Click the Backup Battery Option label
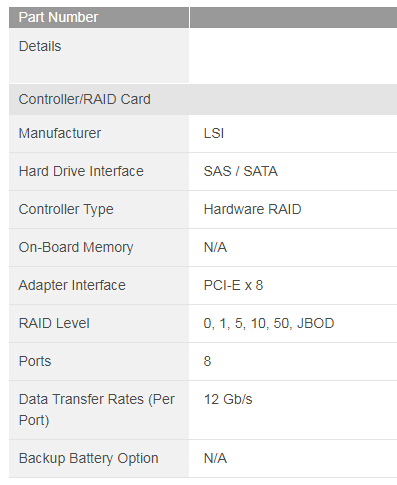The width and height of the screenshot is (397, 485). 88,458
